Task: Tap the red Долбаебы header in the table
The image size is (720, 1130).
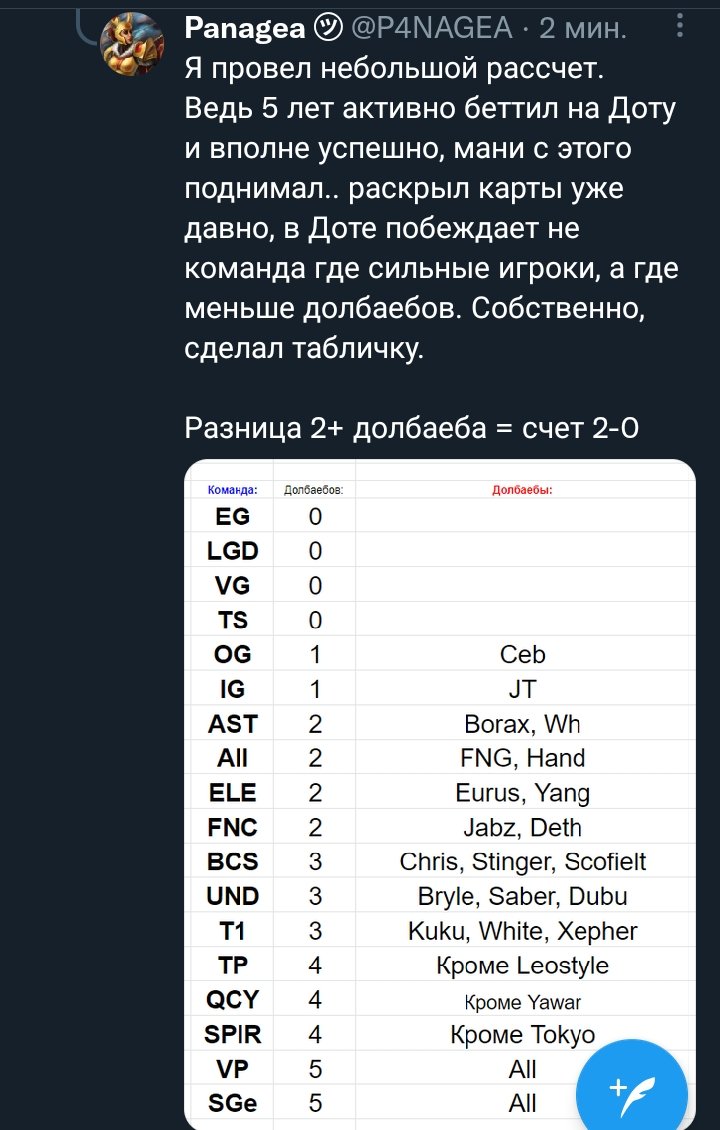Action: pyautogui.click(x=521, y=487)
